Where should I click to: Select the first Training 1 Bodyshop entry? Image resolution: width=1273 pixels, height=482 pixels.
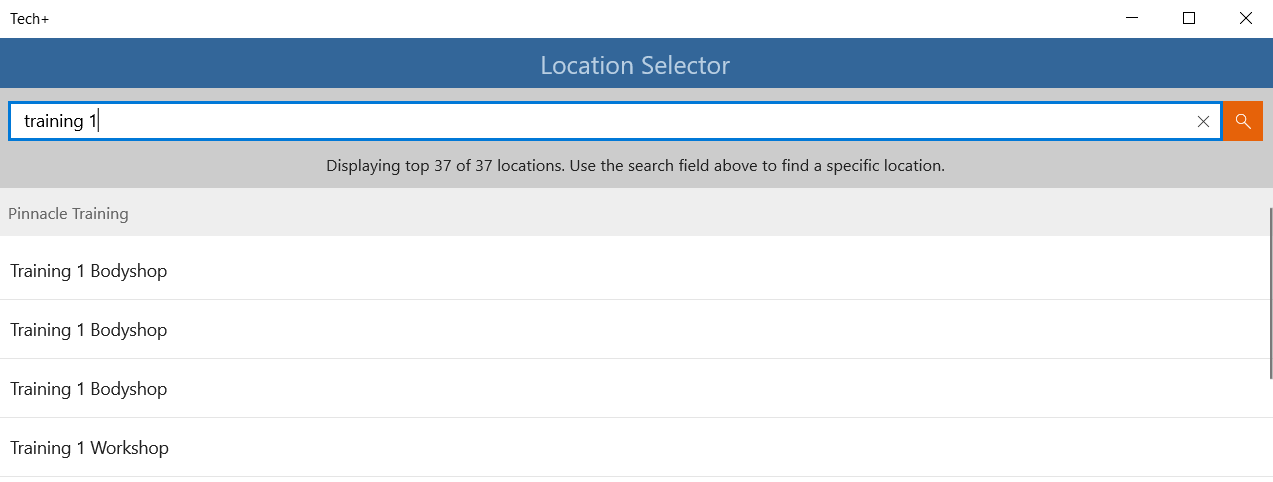click(x=636, y=270)
